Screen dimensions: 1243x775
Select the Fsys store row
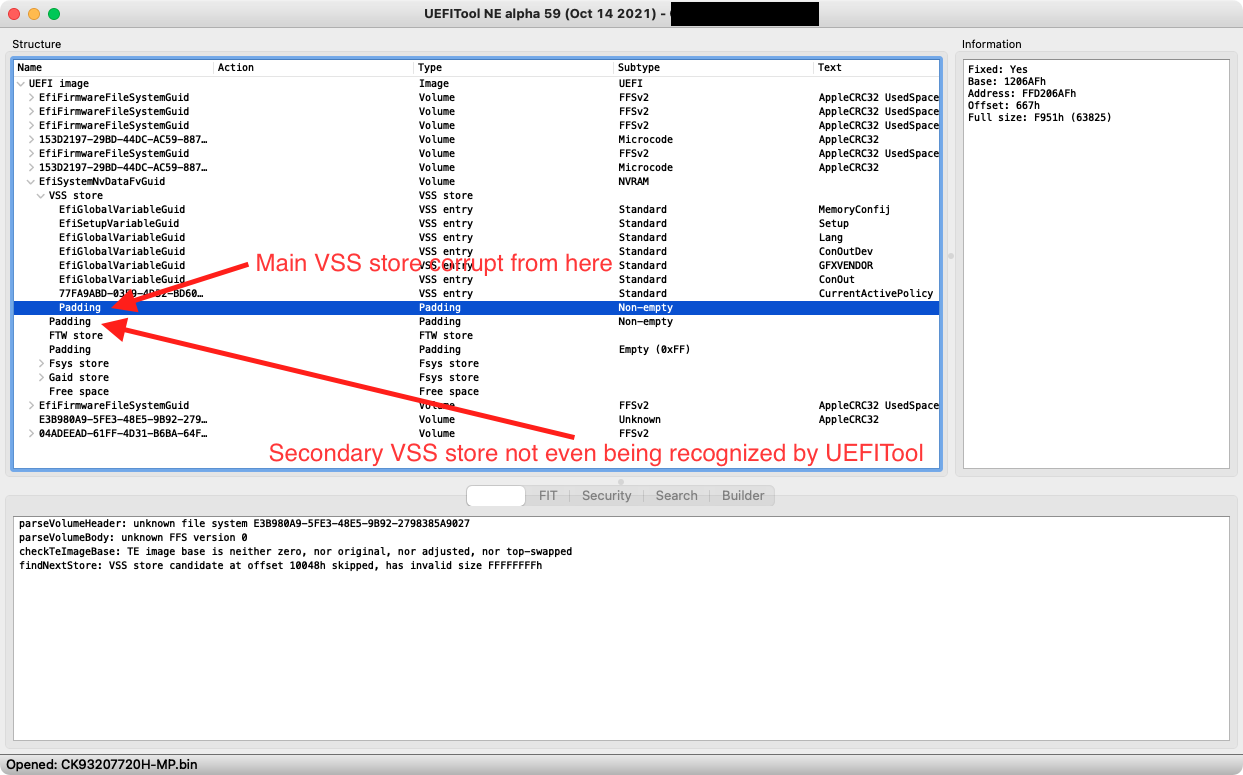click(477, 364)
